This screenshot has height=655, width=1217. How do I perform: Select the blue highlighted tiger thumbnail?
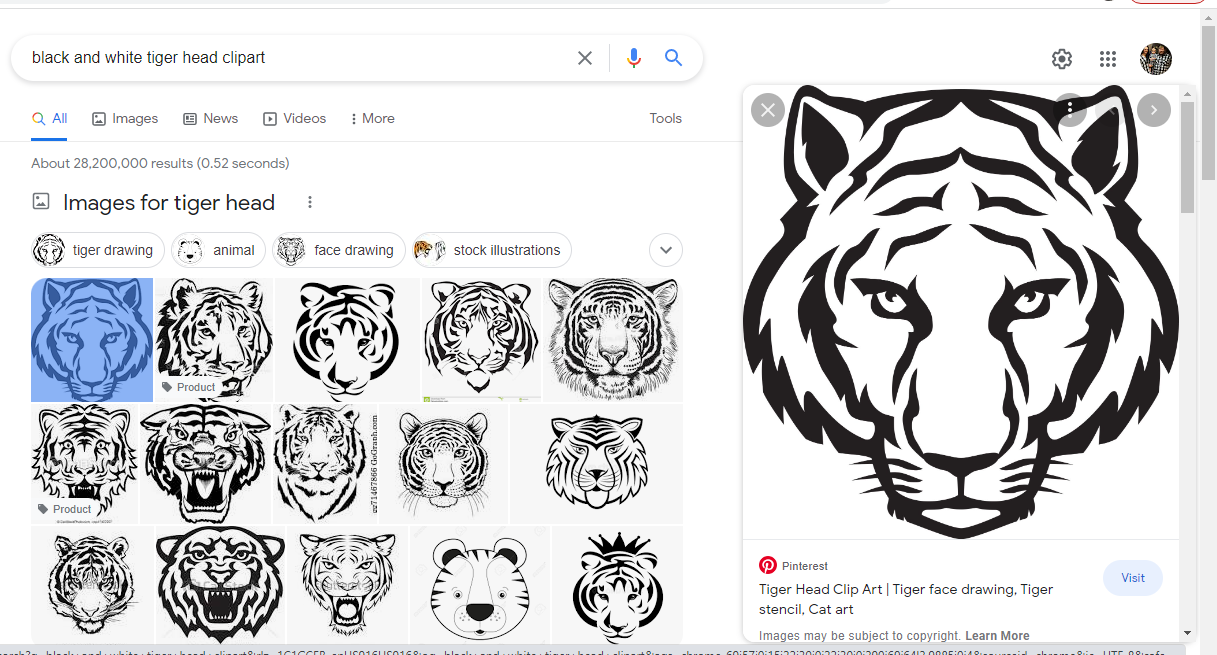[x=91, y=339]
